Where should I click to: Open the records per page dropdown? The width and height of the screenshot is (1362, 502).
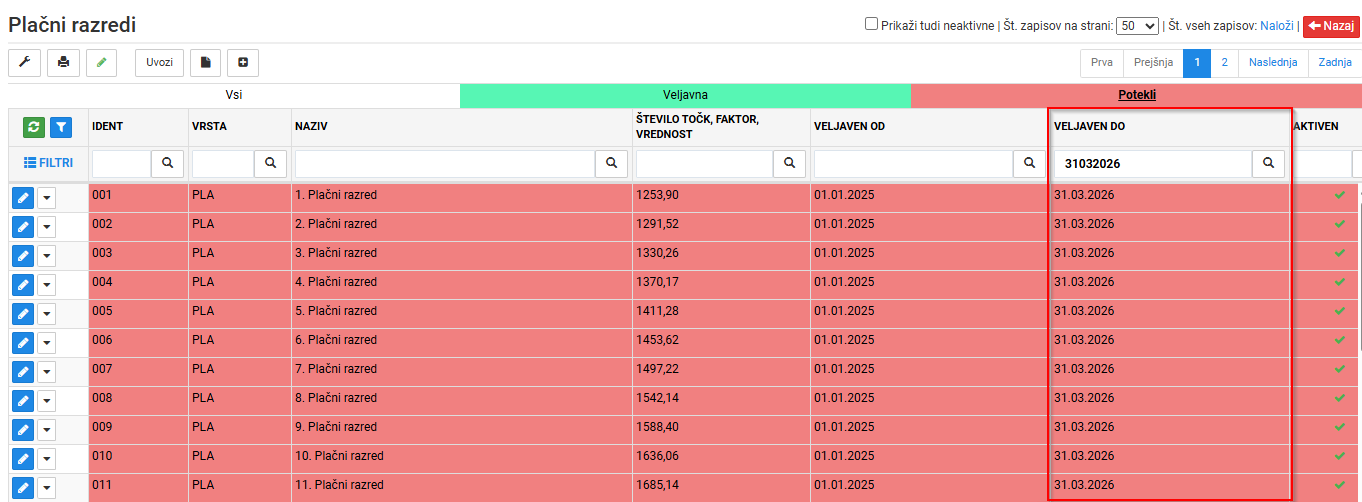[1137, 25]
